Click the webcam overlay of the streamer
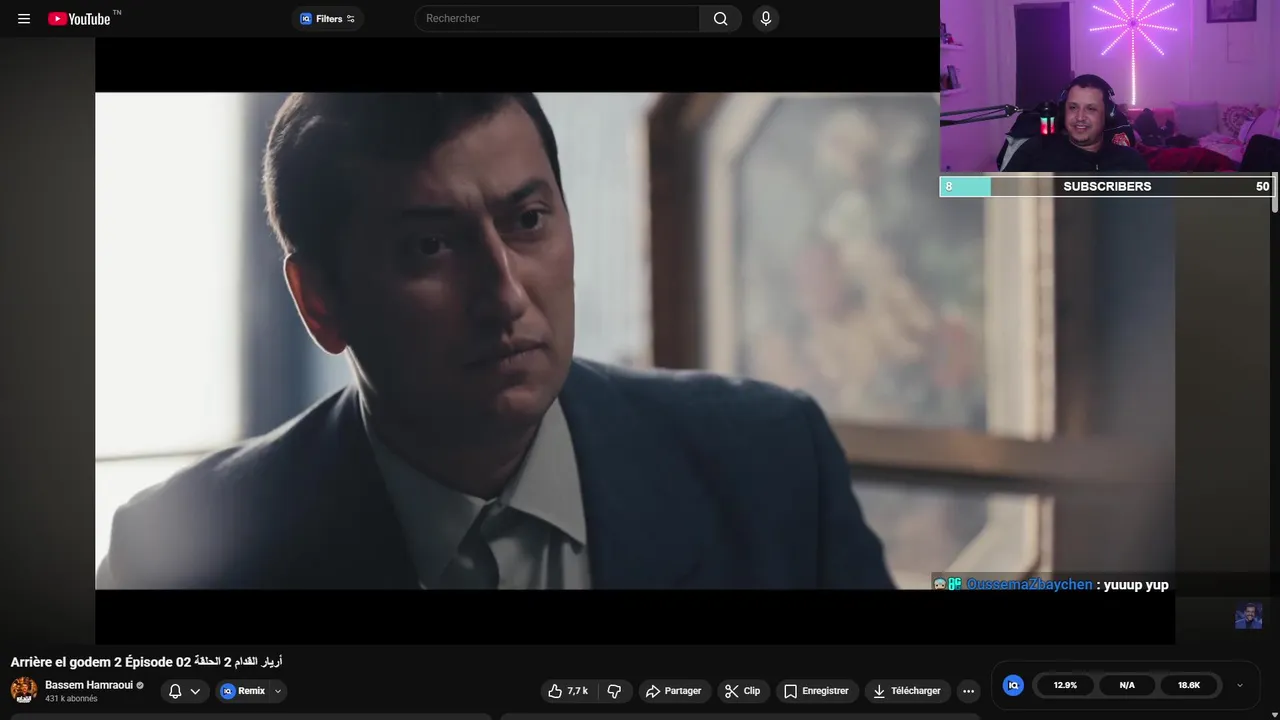The image size is (1280, 720). click(1110, 86)
